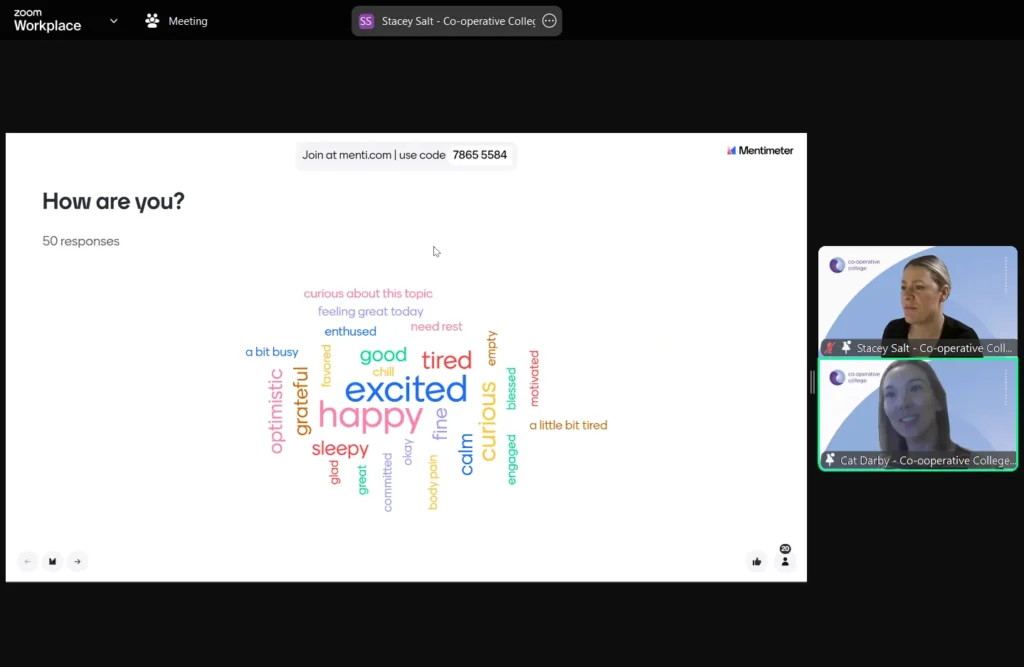
Task: Click the Meeting paw icon
Action: (152, 21)
